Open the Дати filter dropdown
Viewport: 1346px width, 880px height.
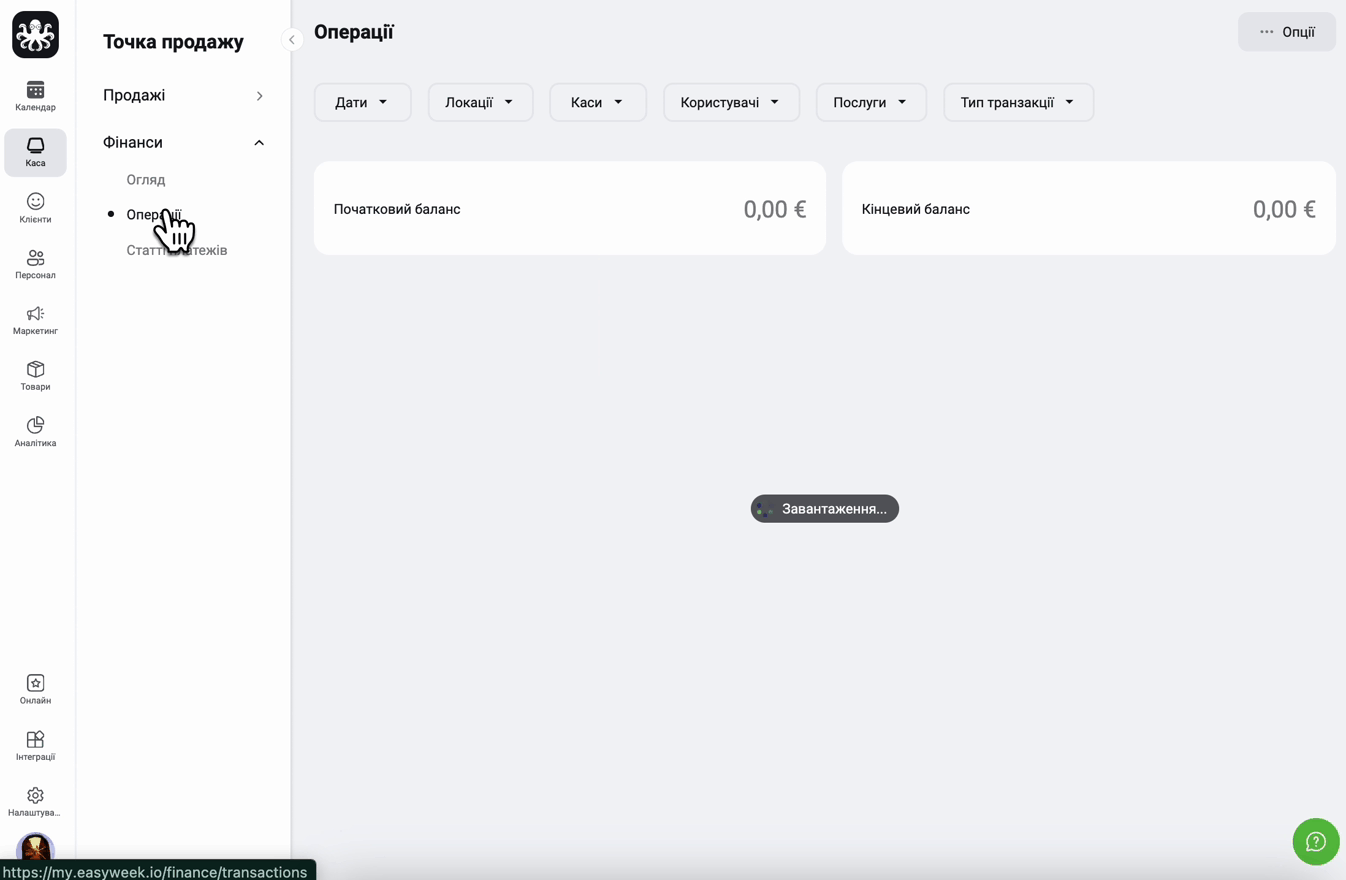tap(363, 102)
